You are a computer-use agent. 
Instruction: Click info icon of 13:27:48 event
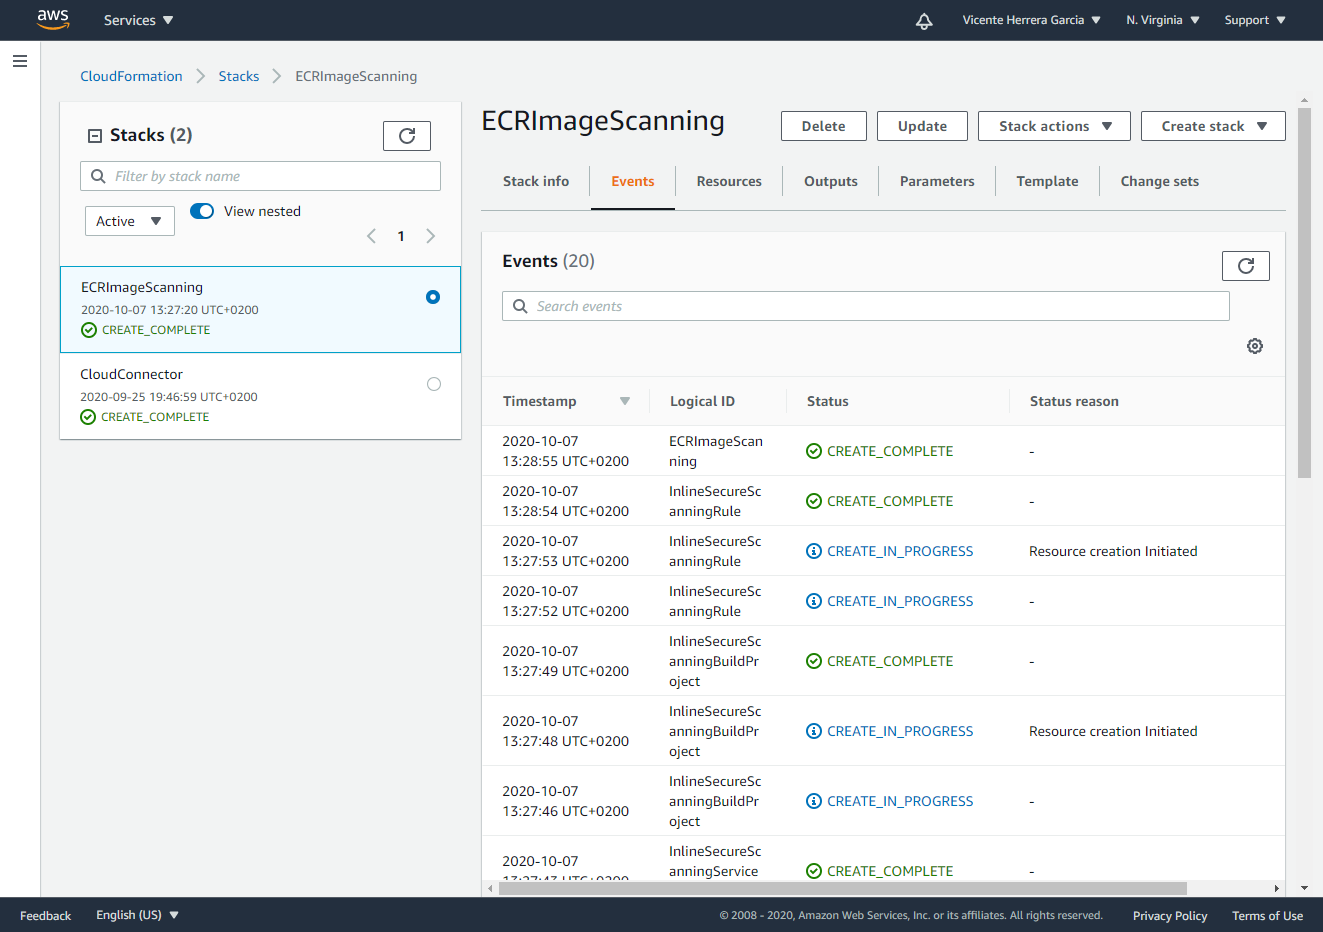tap(814, 731)
